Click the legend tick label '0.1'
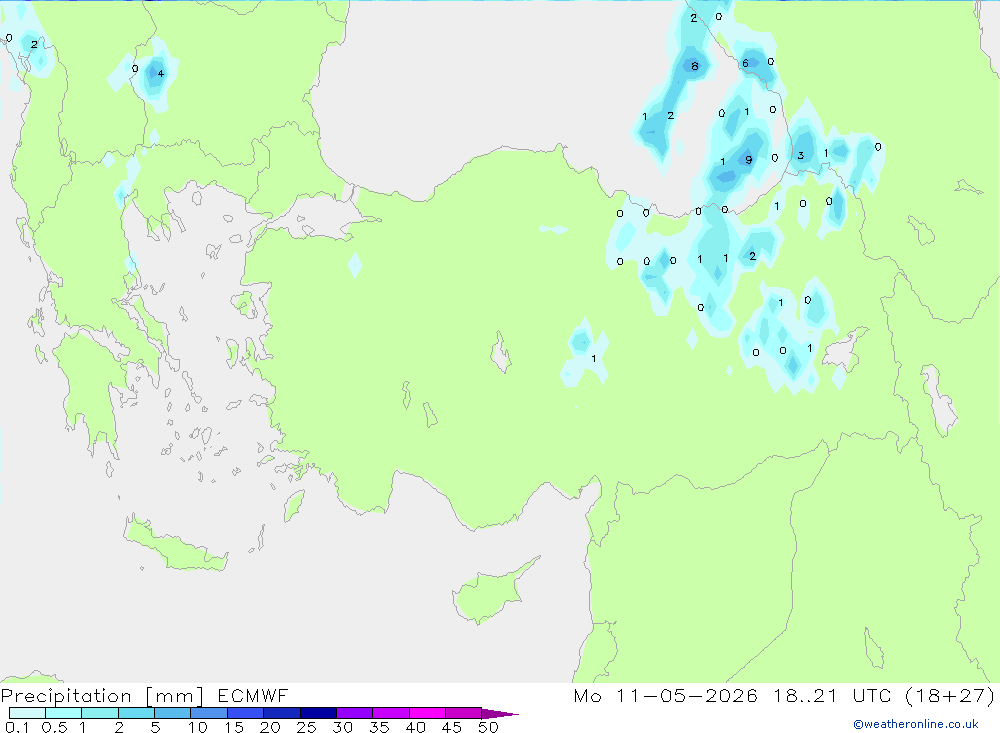The width and height of the screenshot is (1000, 733). click(17, 727)
